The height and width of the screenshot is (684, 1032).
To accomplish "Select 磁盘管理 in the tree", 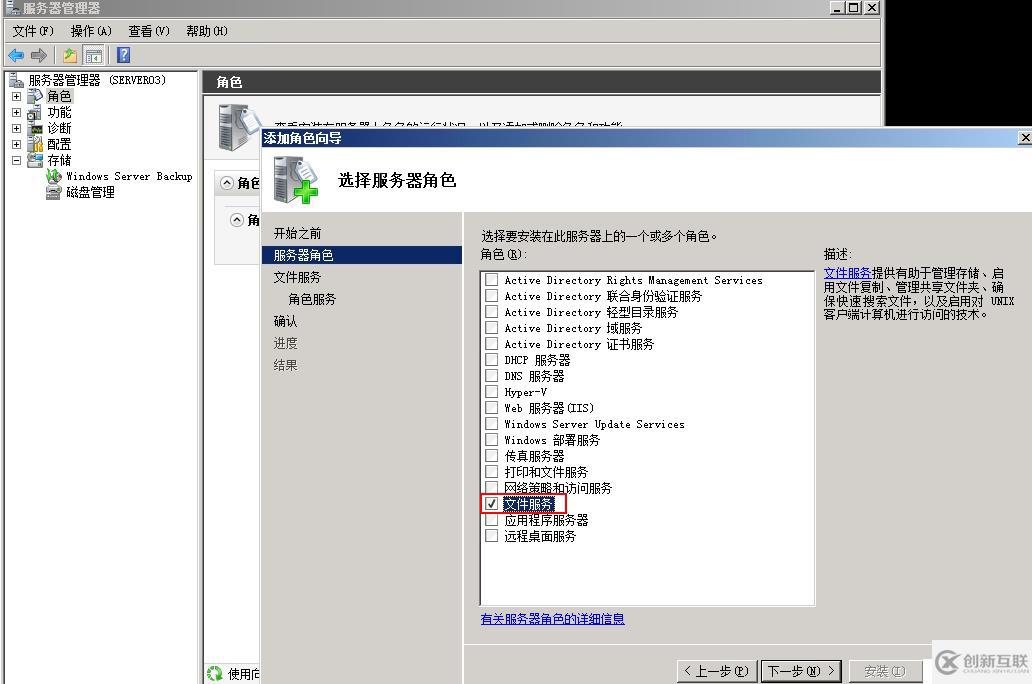I will point(90,192).
